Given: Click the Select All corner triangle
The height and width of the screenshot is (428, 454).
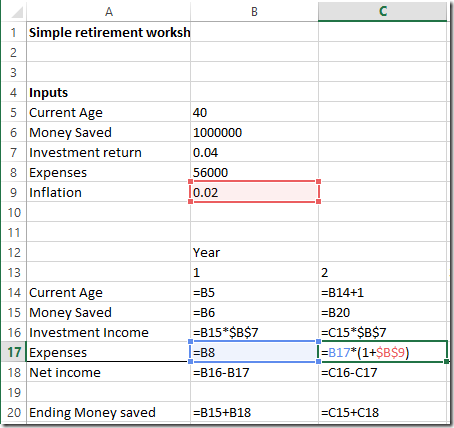Looking at the screenshot, I should (x=17, y=12).
